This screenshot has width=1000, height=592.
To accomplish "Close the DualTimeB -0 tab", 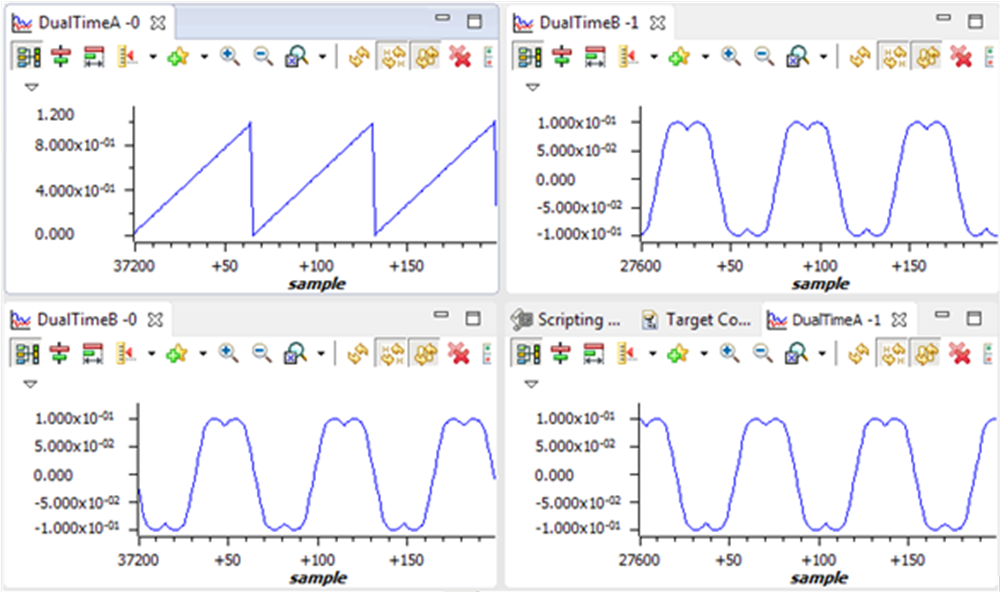I will pyautogui.click(x=156, y=320).
